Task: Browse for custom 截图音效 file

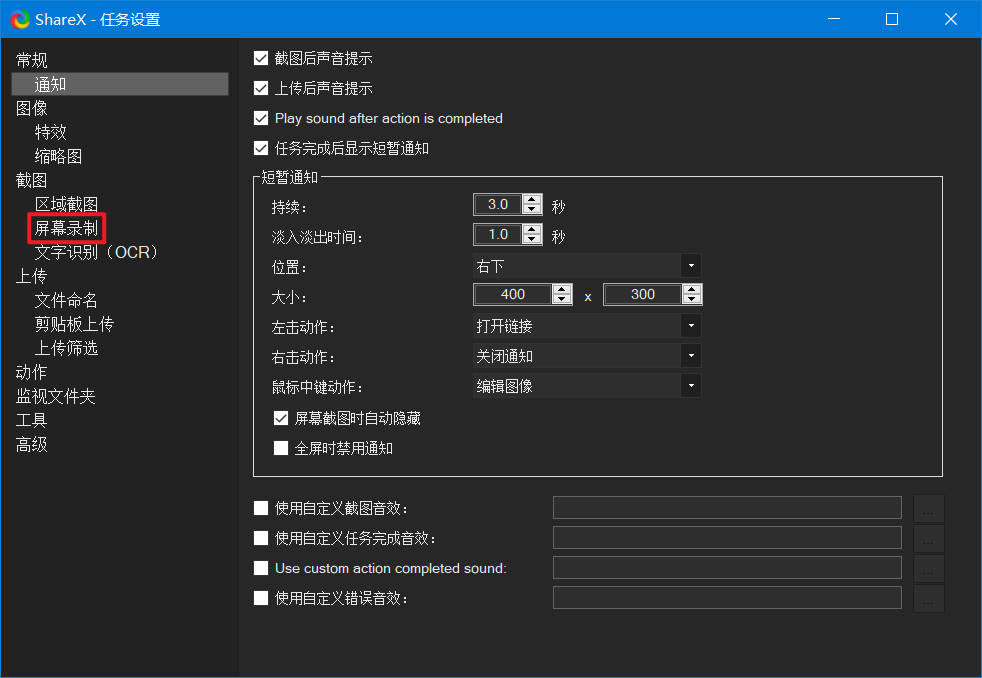Action: coord(929,508)
